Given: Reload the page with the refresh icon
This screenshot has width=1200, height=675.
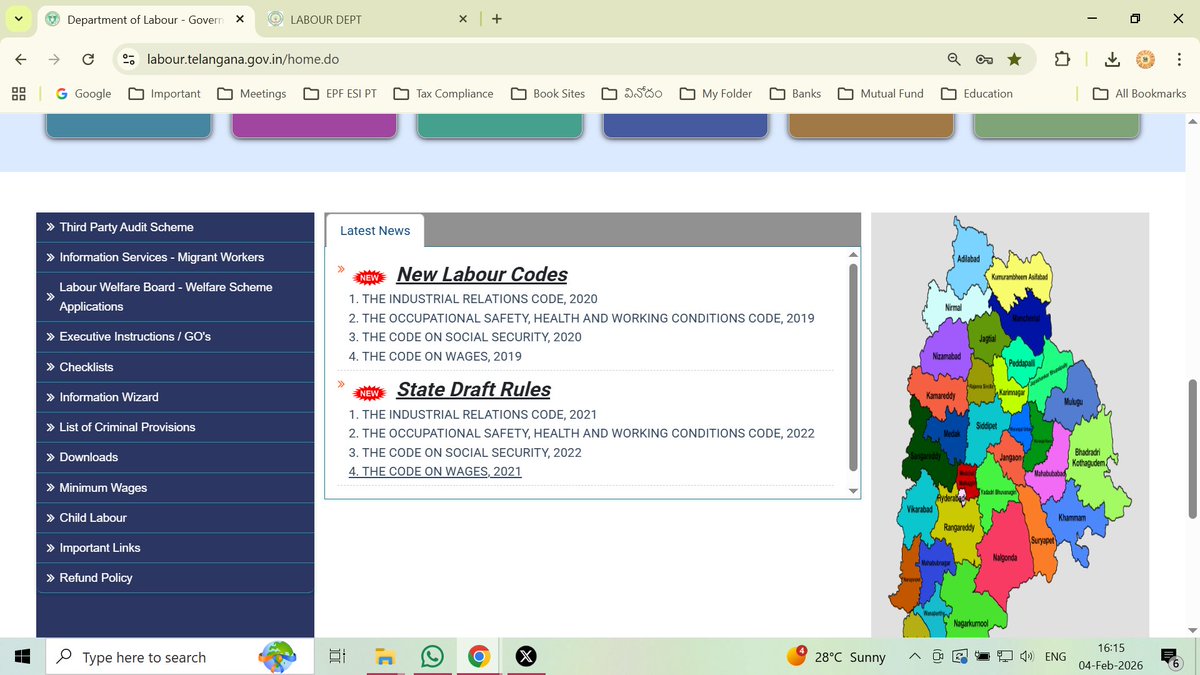Looking at the screenshot, I should click(88, 59).
